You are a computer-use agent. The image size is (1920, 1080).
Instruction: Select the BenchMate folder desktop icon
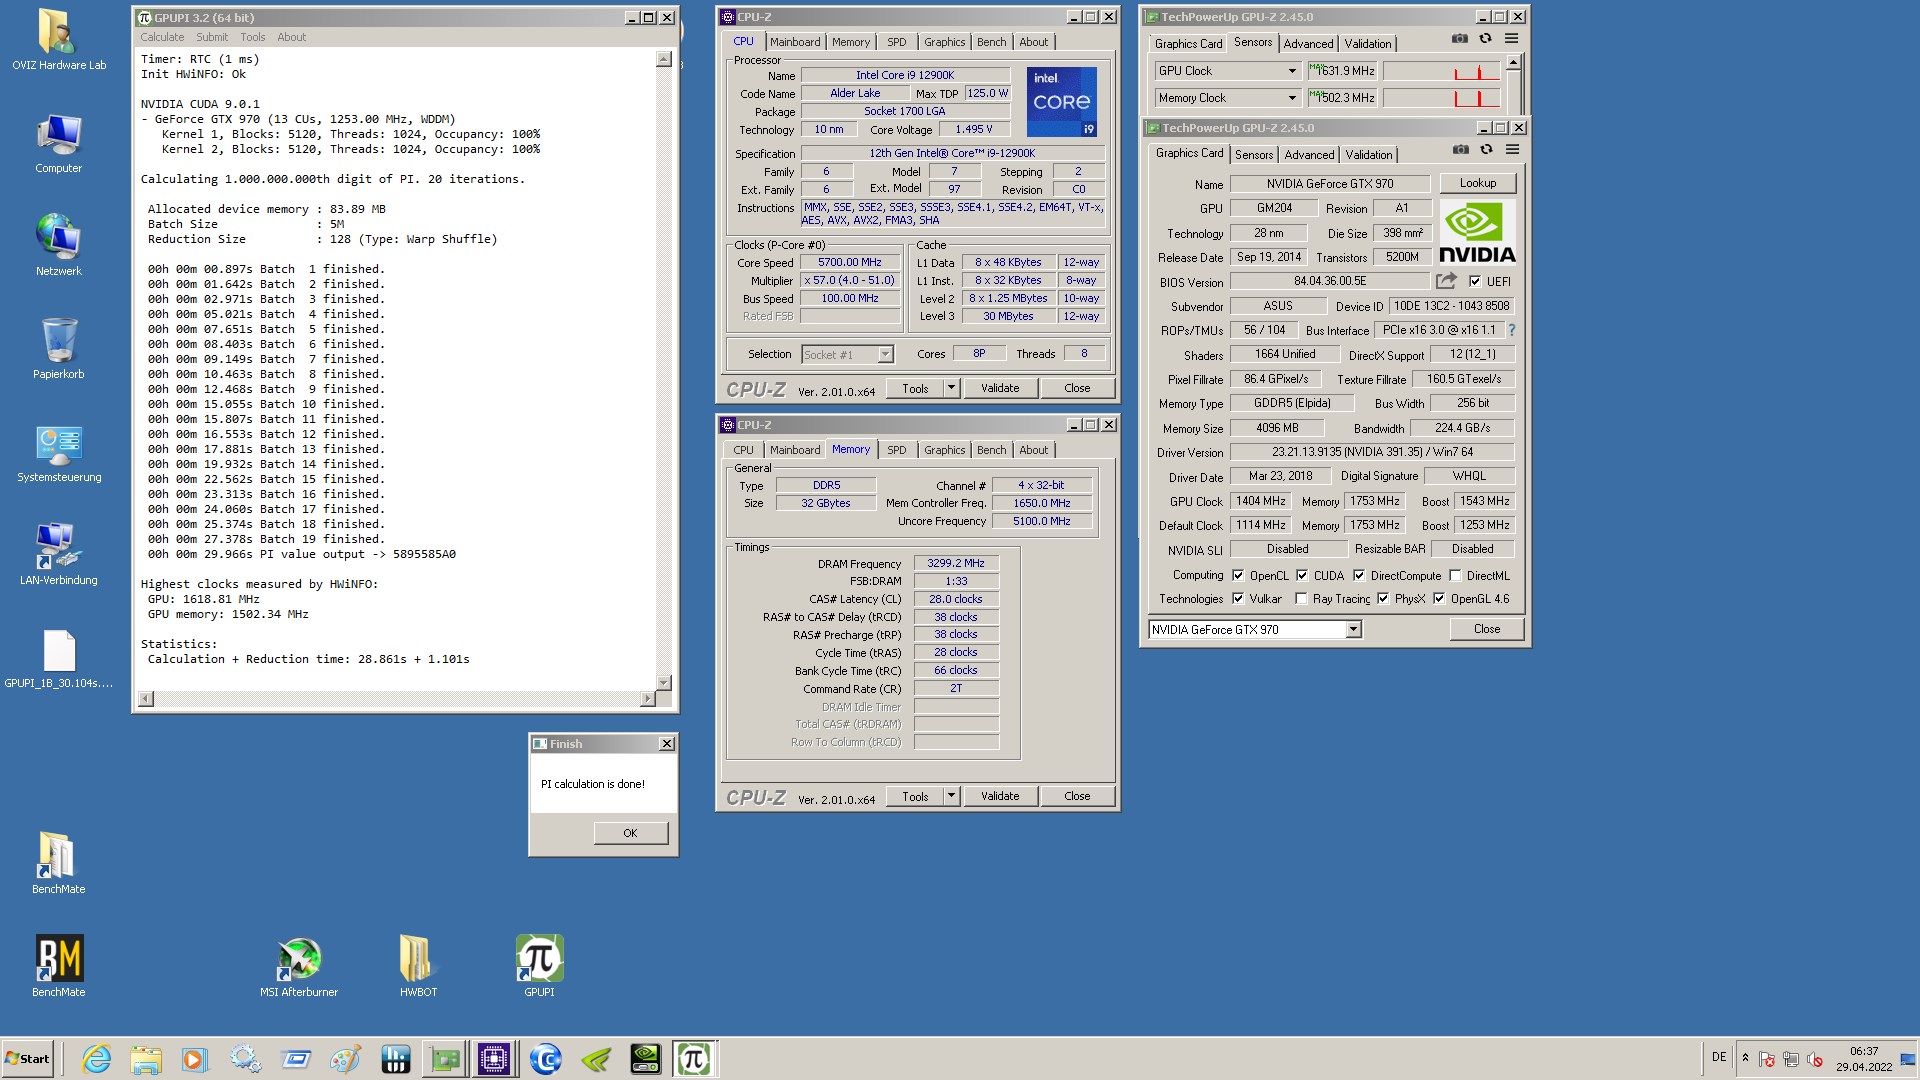pos(58,863)
